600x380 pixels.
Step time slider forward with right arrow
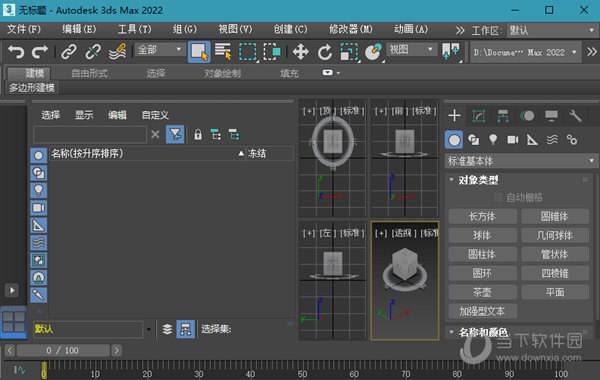[116, 350]
